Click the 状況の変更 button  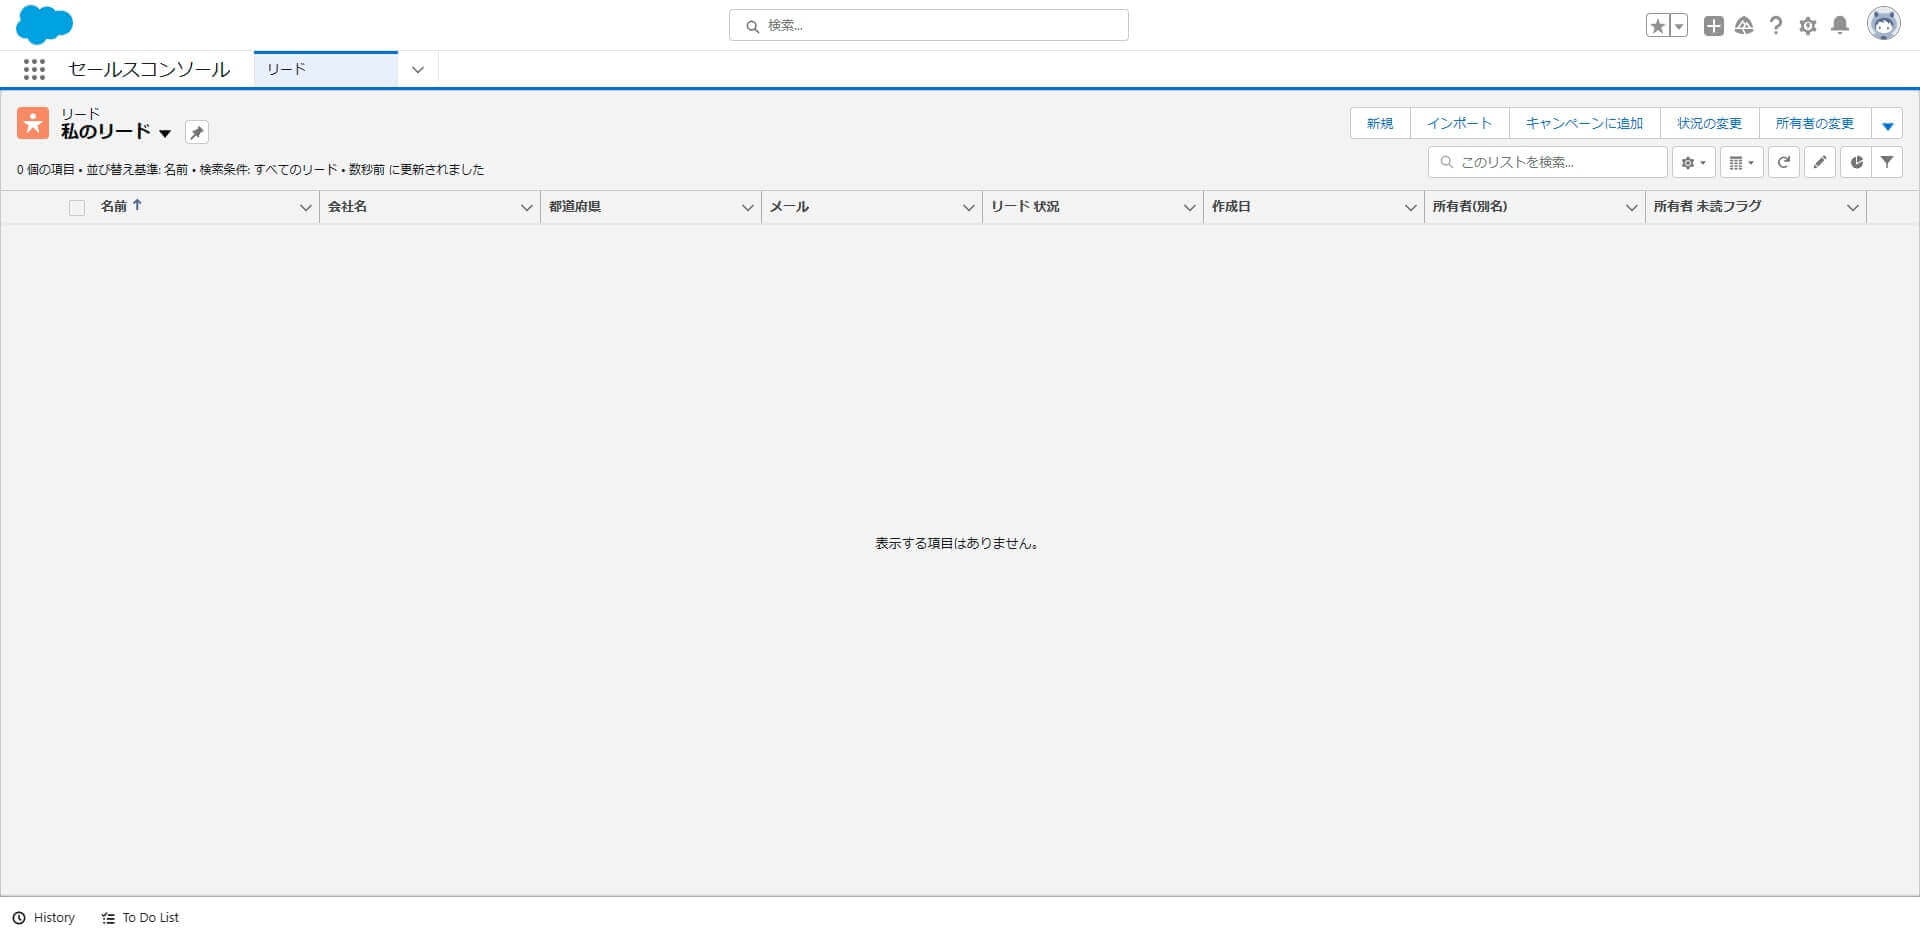[1709, 124]
